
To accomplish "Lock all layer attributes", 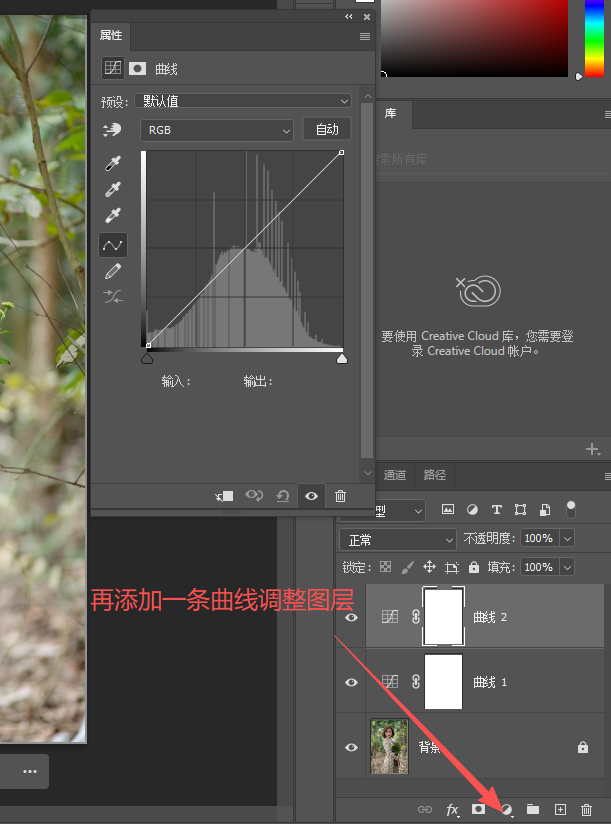I will 474,567.
